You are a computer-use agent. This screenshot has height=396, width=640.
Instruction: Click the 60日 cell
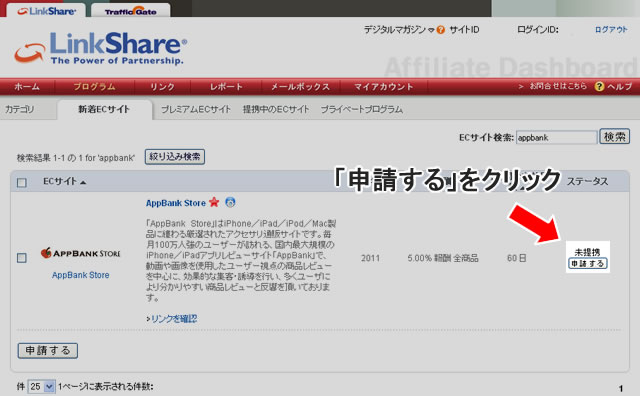(x=516, y=258)
